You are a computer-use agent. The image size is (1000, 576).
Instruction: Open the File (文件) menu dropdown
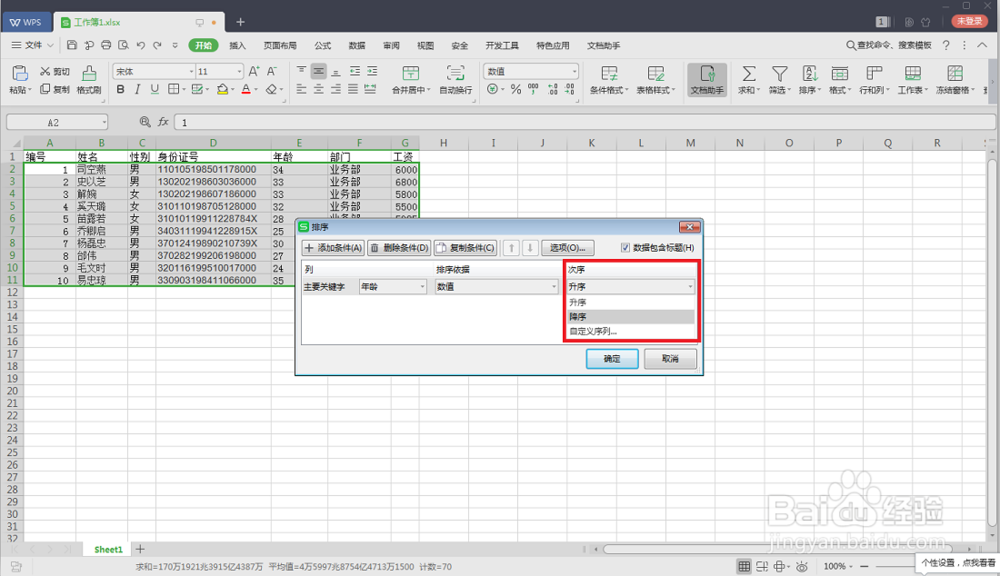[33, 45]
